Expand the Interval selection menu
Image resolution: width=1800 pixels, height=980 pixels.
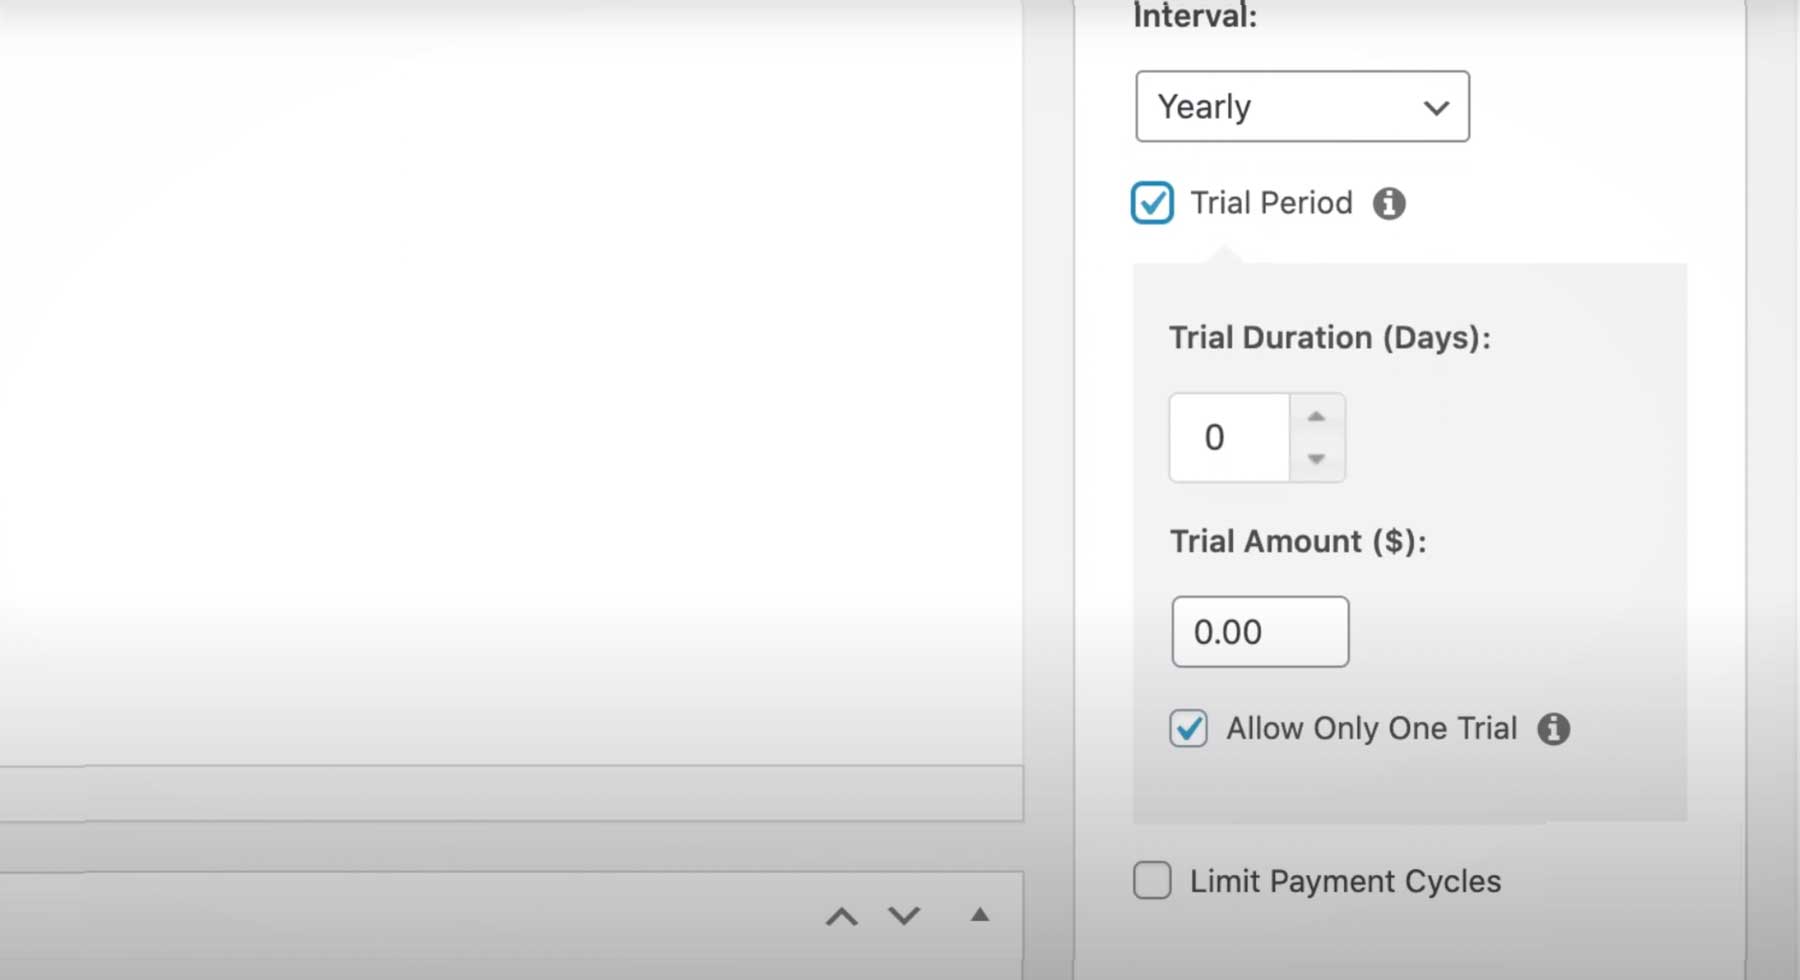[1300, 107]
